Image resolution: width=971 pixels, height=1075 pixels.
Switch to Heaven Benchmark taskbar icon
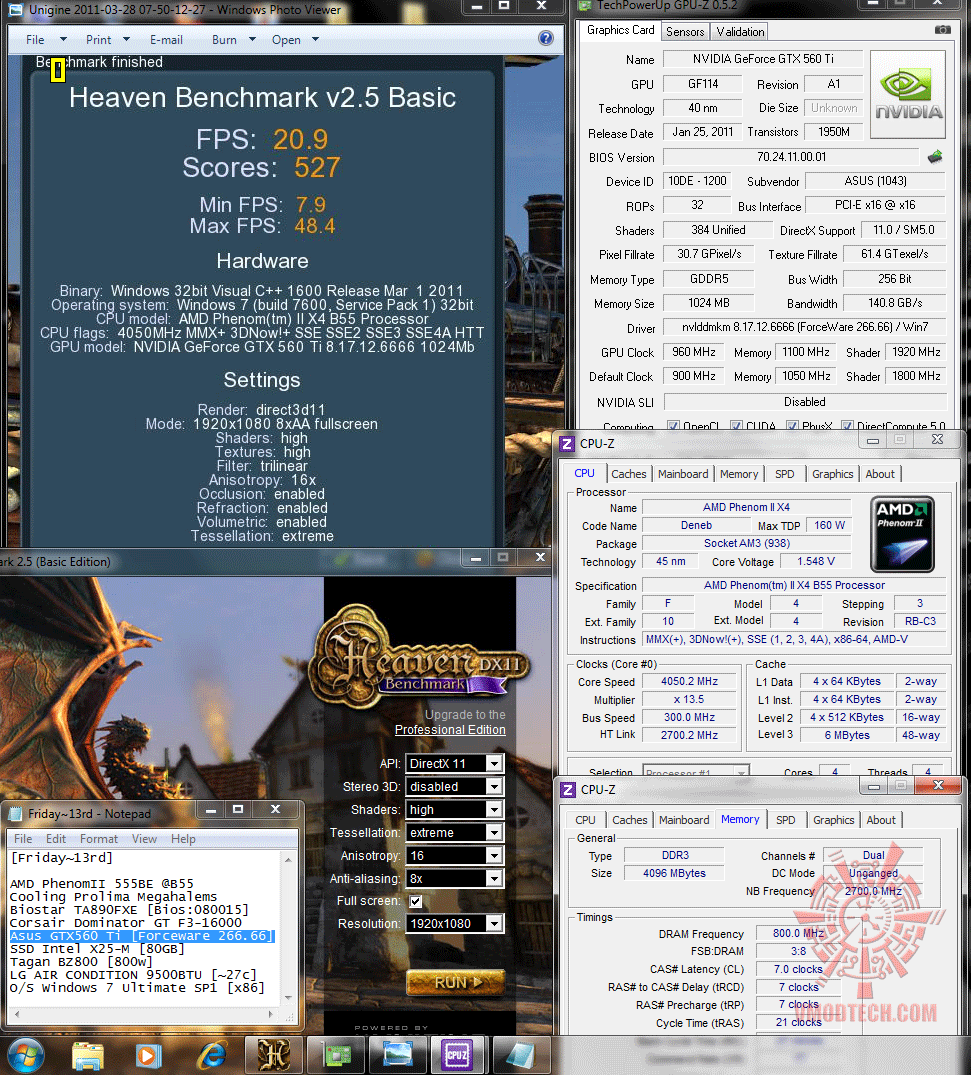pyautogui.click(x=273, y=1054)
